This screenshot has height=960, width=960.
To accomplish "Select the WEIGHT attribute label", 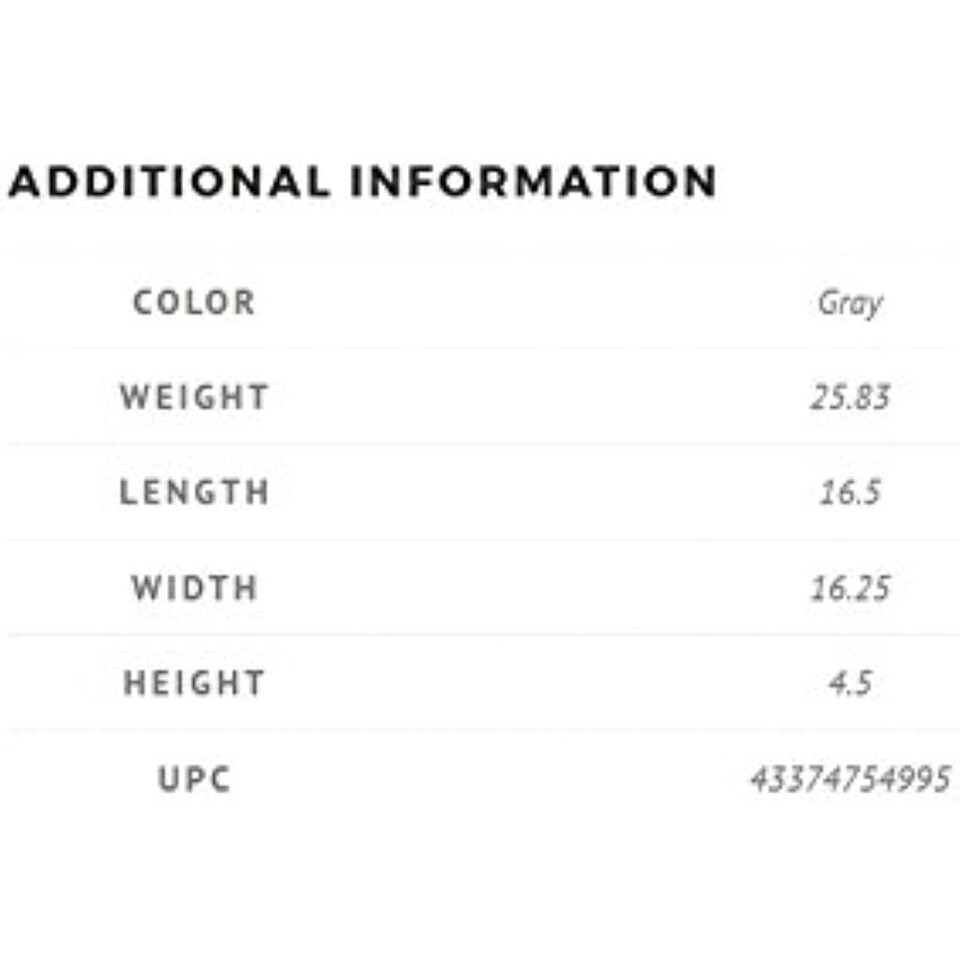I will [194, 397].
